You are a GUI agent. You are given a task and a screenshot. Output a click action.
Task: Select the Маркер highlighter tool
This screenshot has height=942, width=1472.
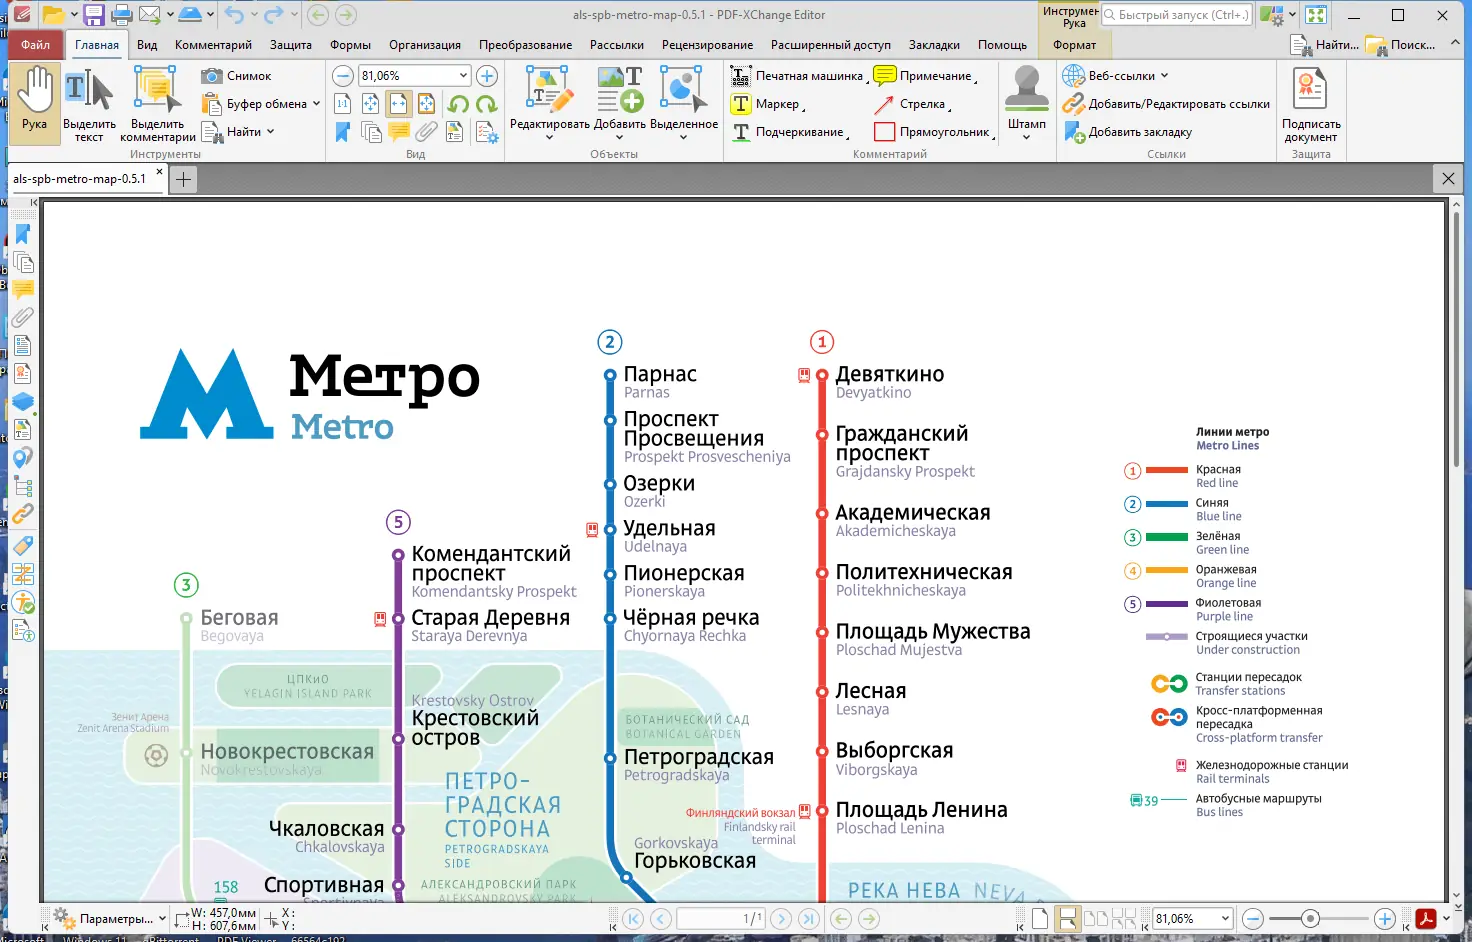click(x=767, y=104)
